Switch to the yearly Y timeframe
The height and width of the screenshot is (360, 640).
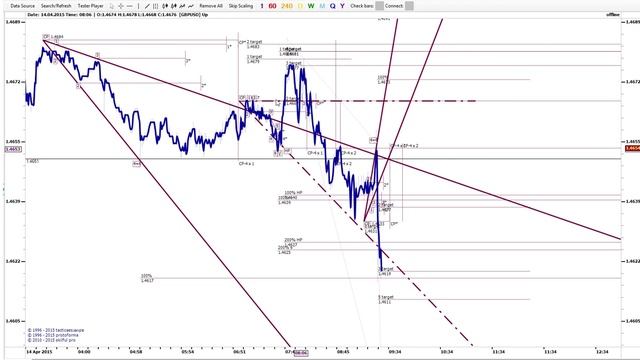click(342, 6)
